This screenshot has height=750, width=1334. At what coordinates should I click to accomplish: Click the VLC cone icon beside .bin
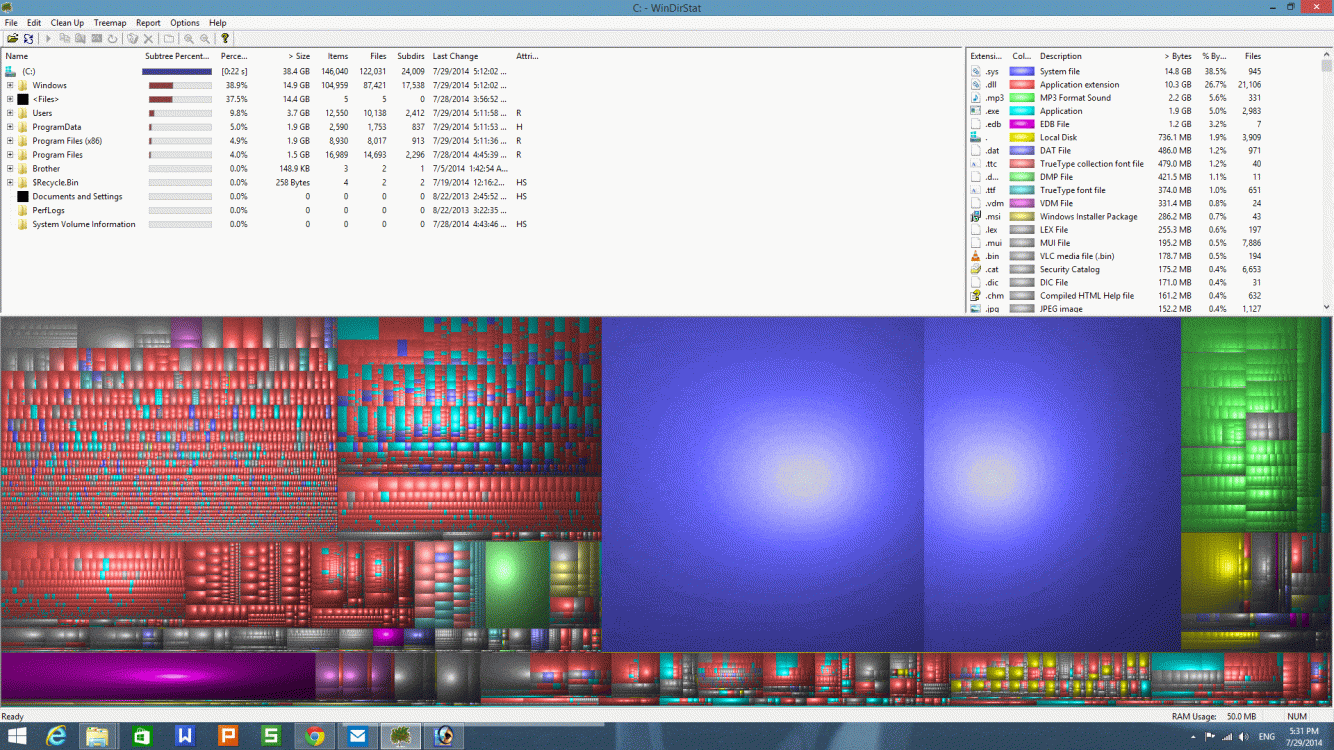pos(976,256)
